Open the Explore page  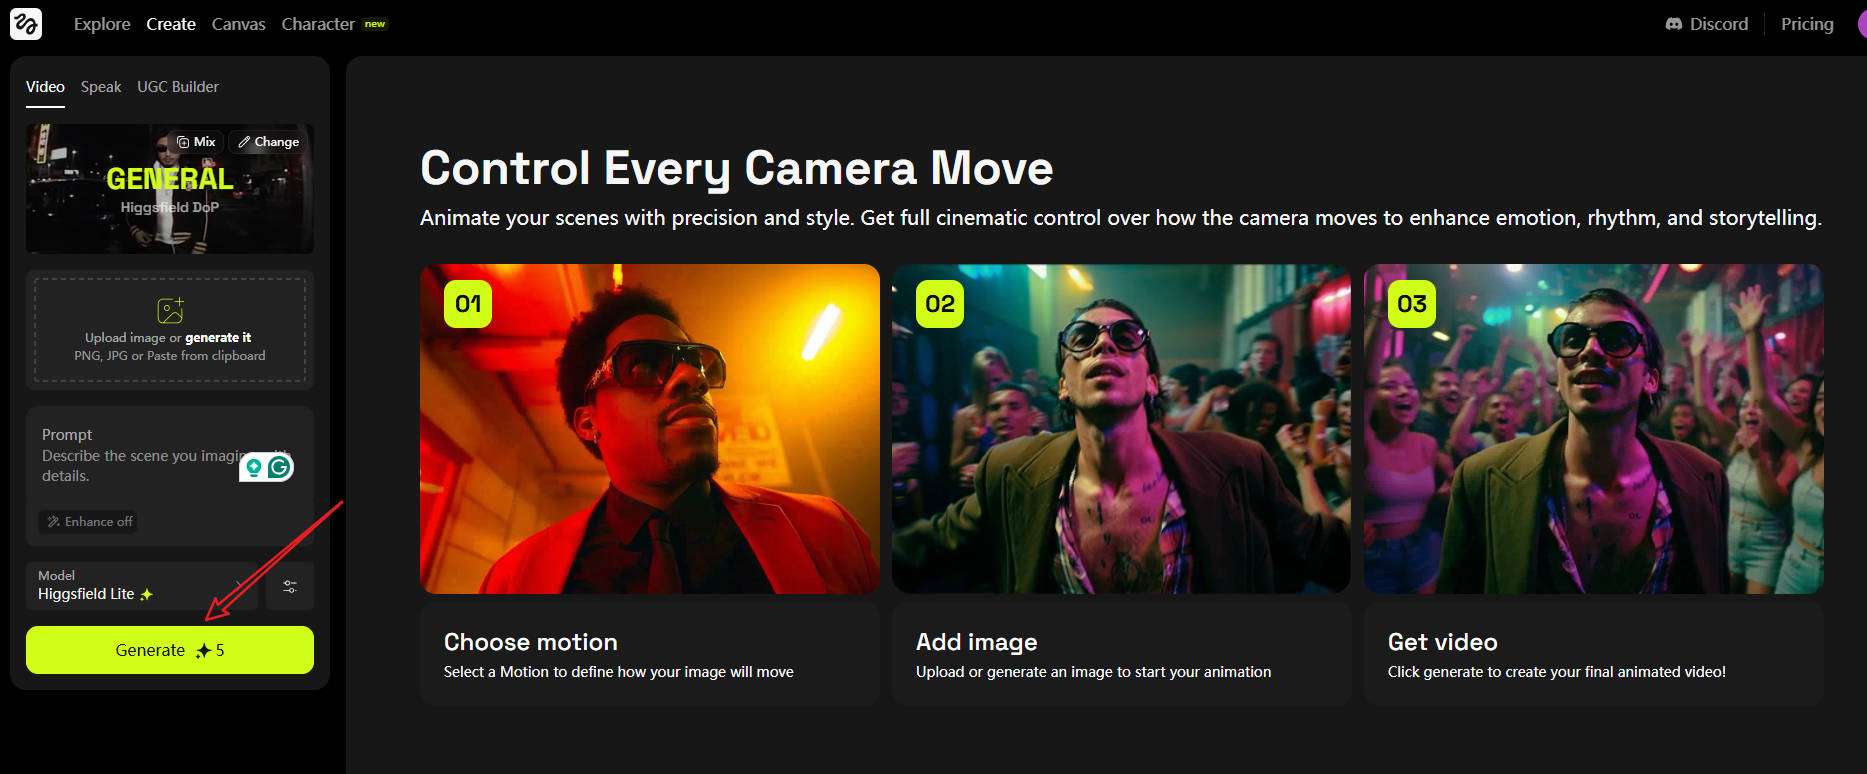click(x=102, y=24)
